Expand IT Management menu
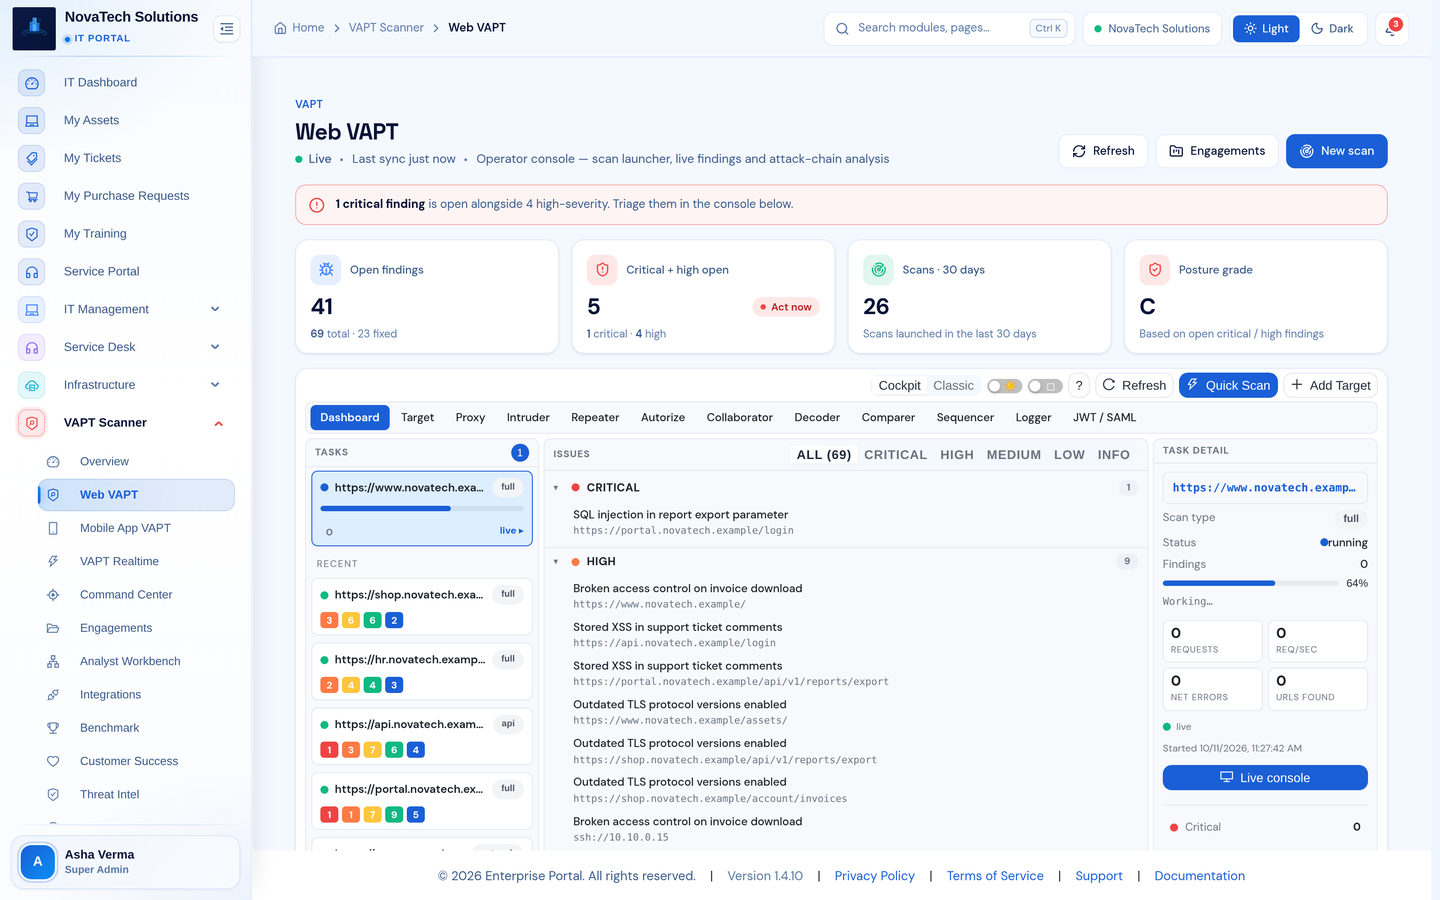Screen dimensions: 1440x900 click(x=125, y=309)
